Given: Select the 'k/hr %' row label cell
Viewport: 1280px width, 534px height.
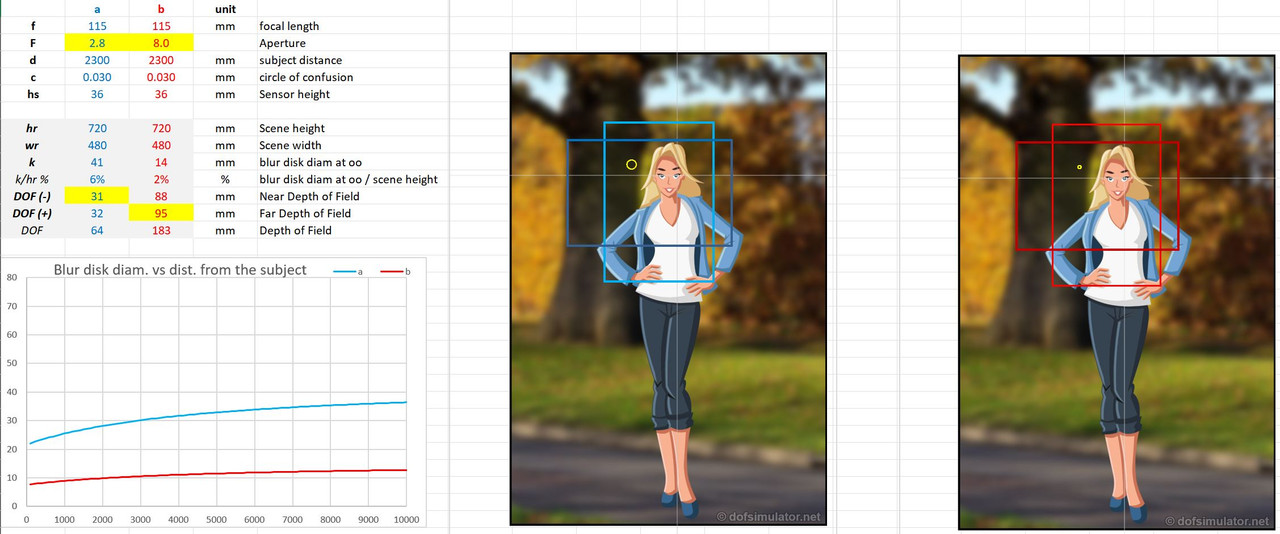Looking at the screenshot, I should [32, 180].
